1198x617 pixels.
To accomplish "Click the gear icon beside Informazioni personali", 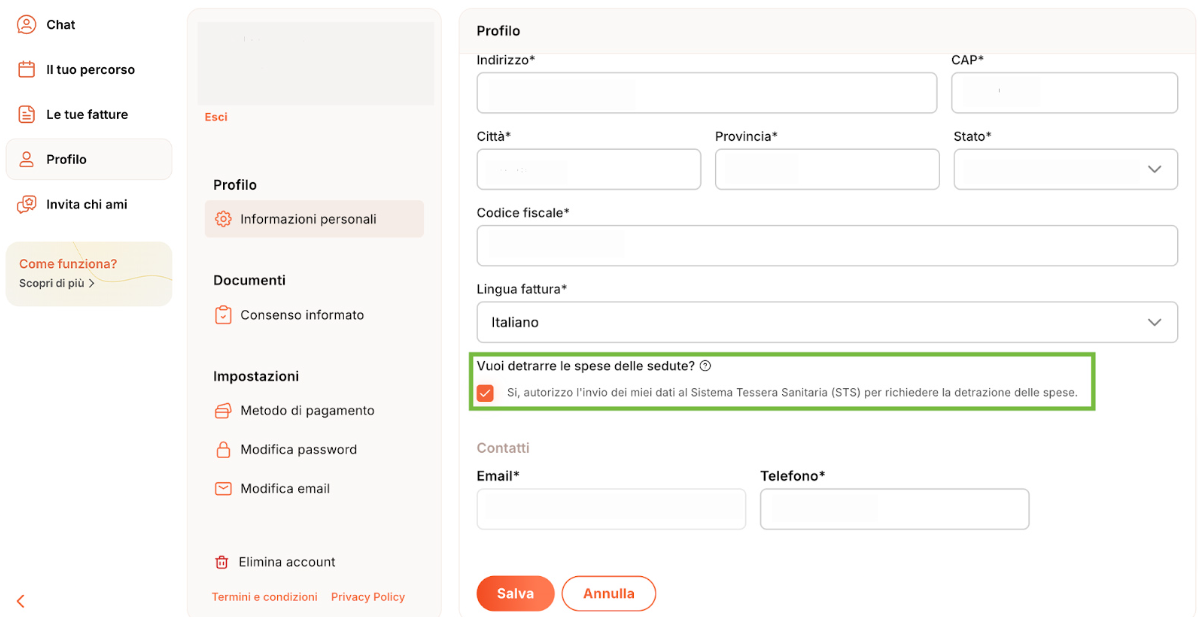I will point(223,219).
